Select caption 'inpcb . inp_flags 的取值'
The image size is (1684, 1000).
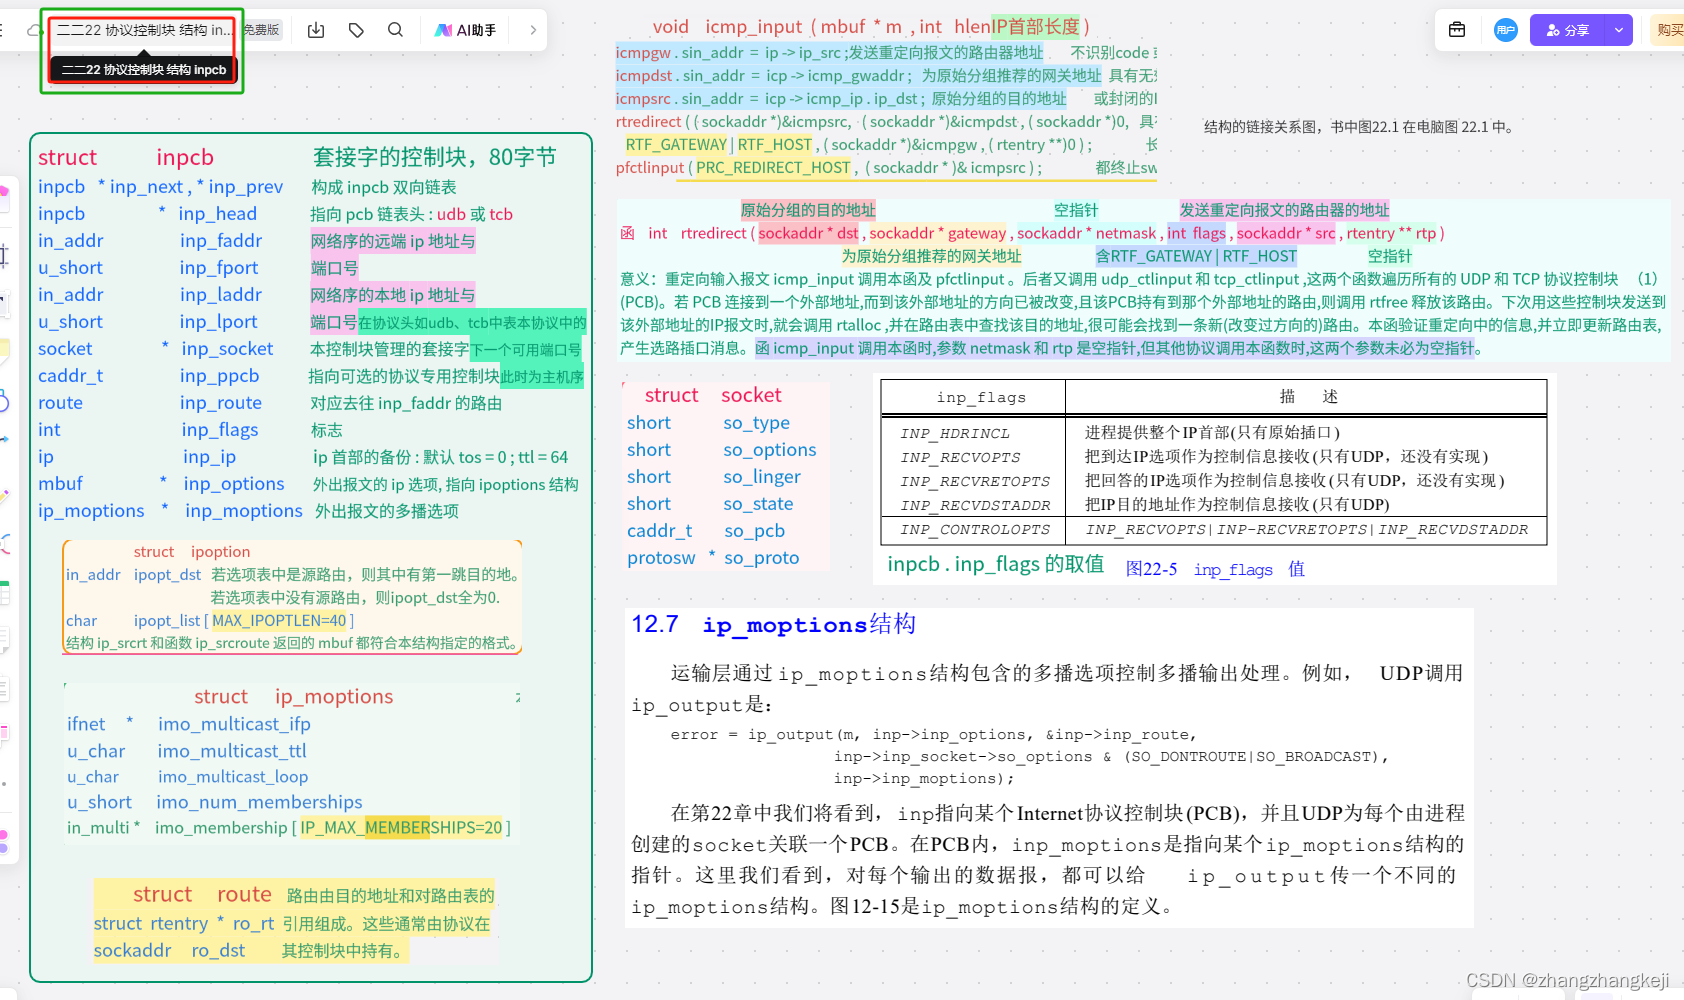[995, 564]
